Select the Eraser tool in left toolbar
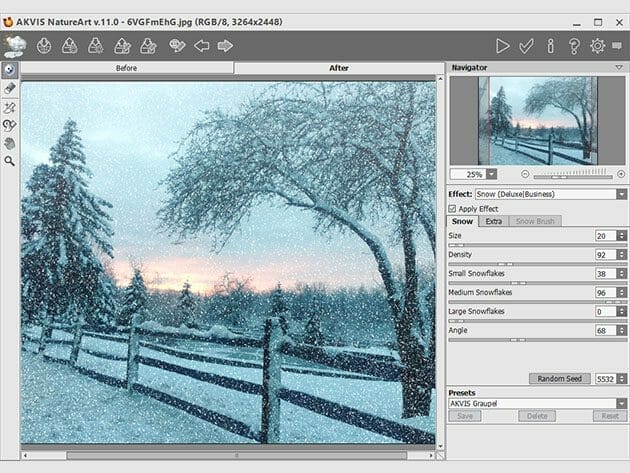The image size is (630, 473). (10, 88)
